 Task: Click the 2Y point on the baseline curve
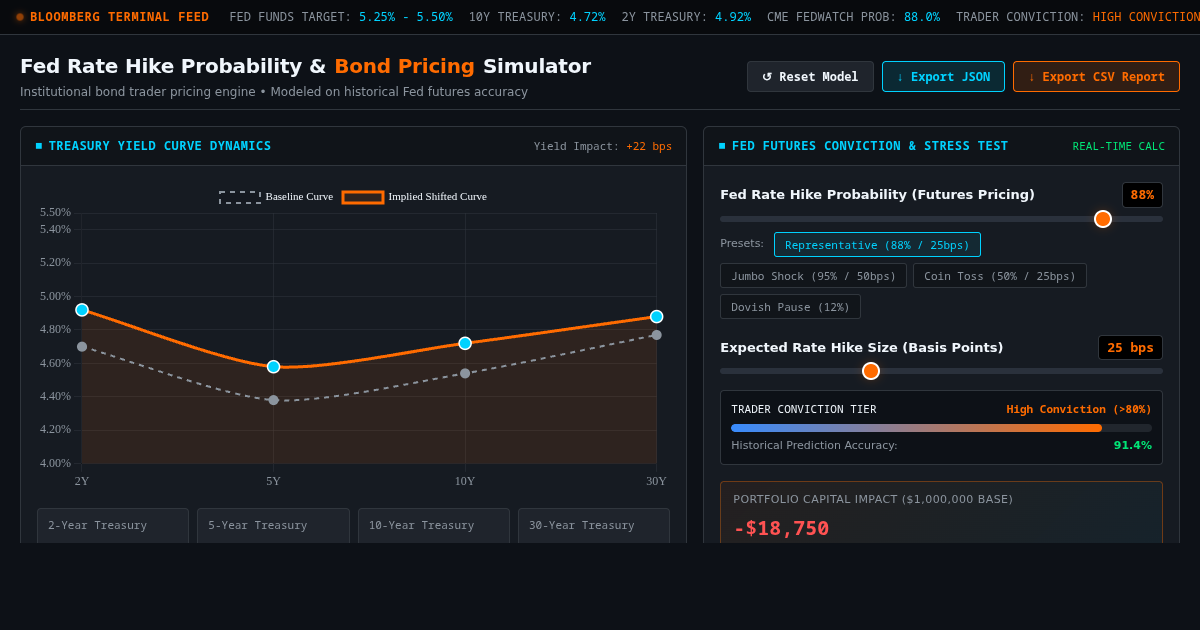point(82,347)
